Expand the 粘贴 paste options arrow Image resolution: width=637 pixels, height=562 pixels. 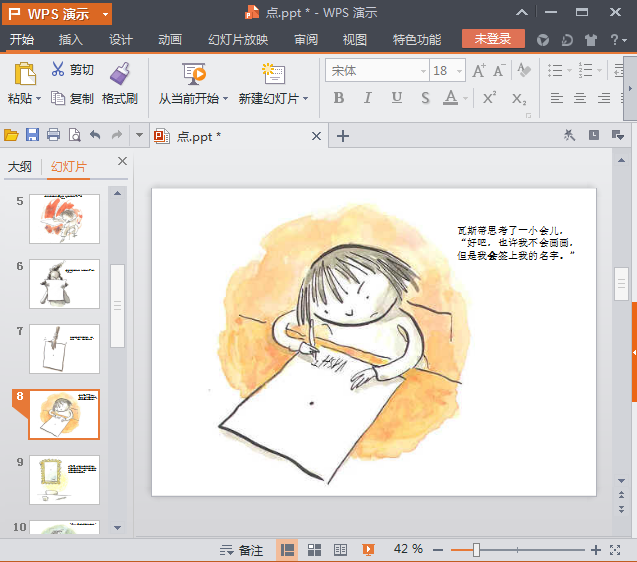39,99
